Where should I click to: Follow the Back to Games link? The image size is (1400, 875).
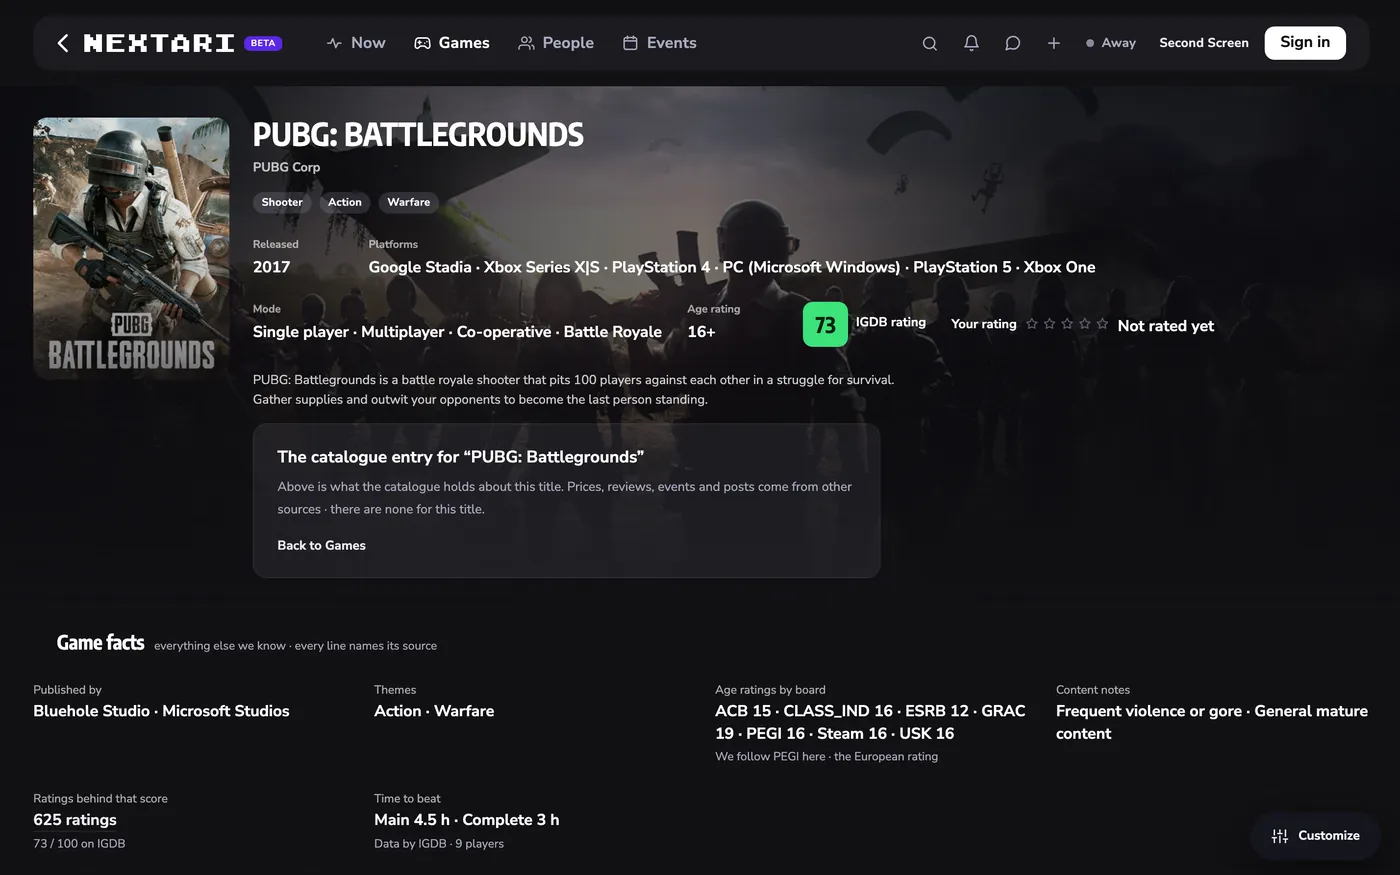[321, 545]
